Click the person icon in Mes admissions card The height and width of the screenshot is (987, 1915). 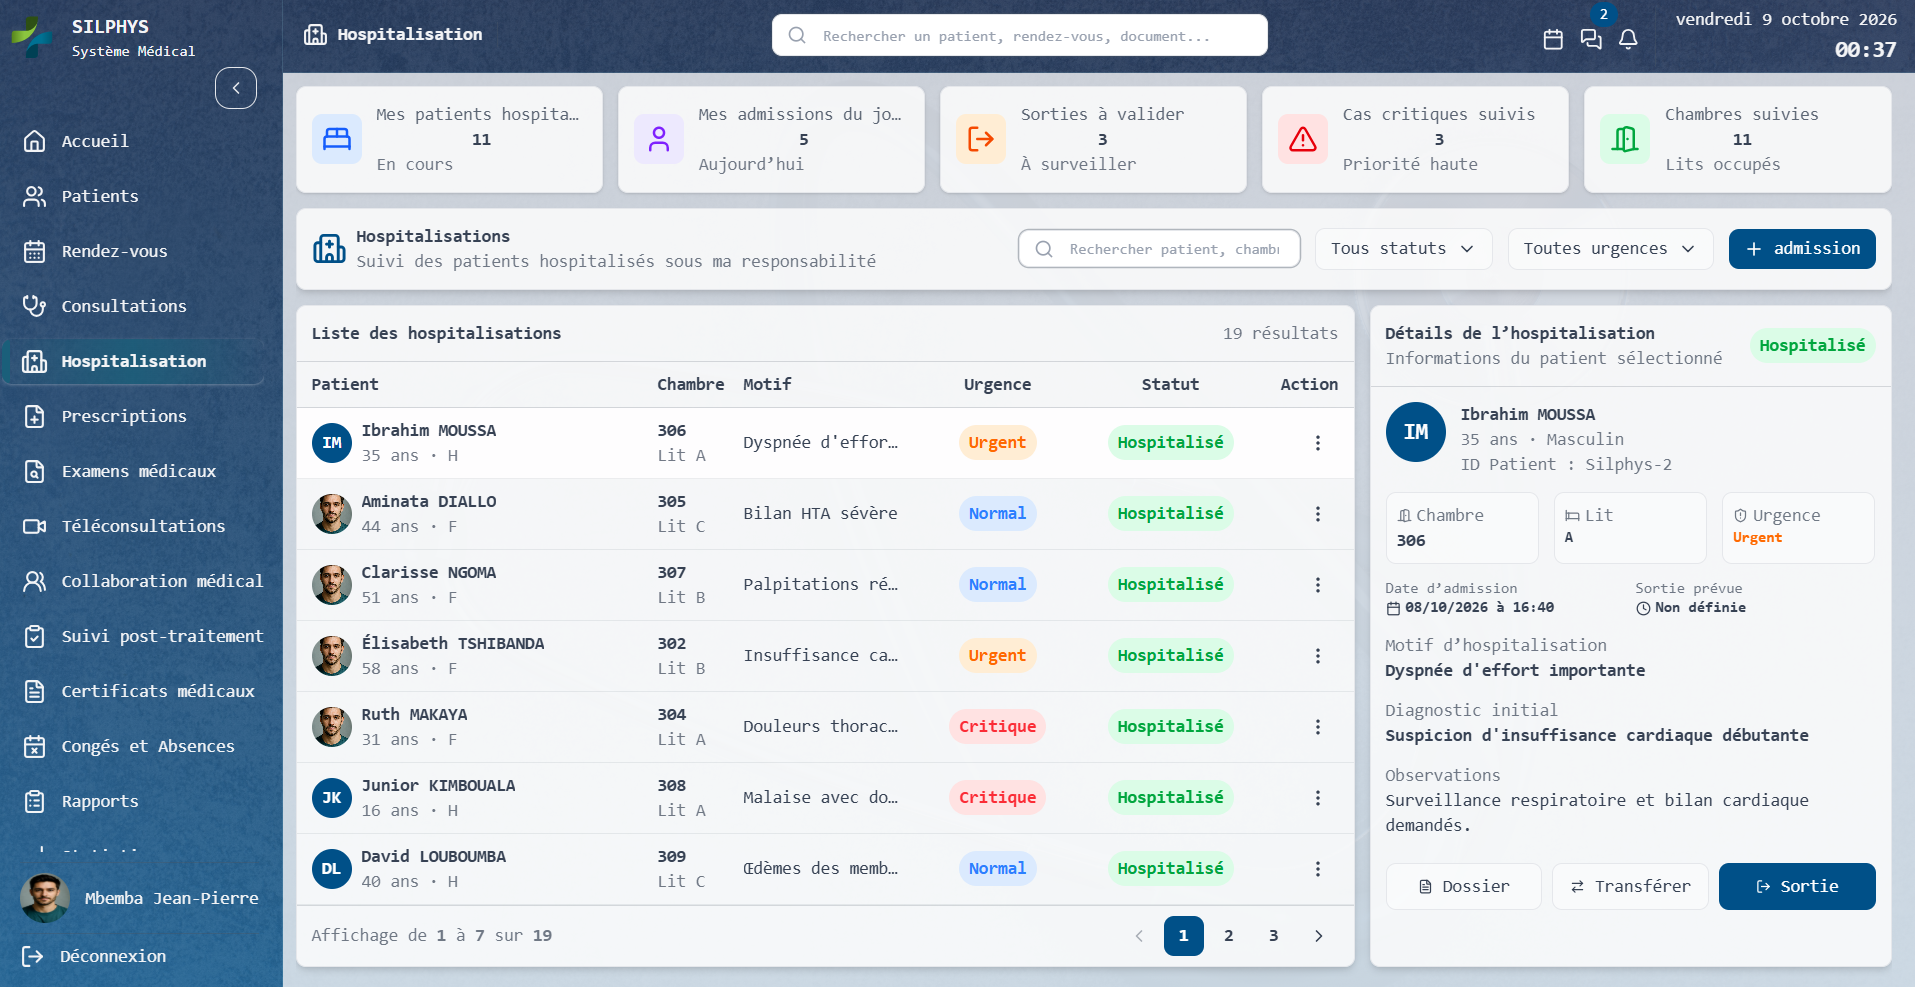[x=659, y=139]
